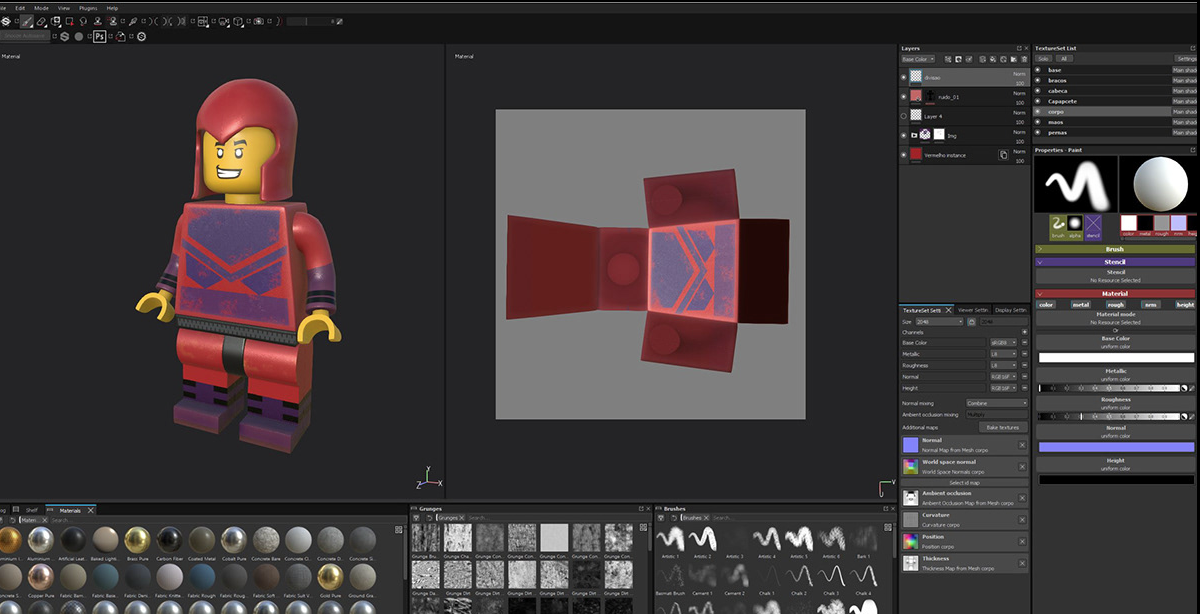Switch to the Viewer Settings tab

973,310
